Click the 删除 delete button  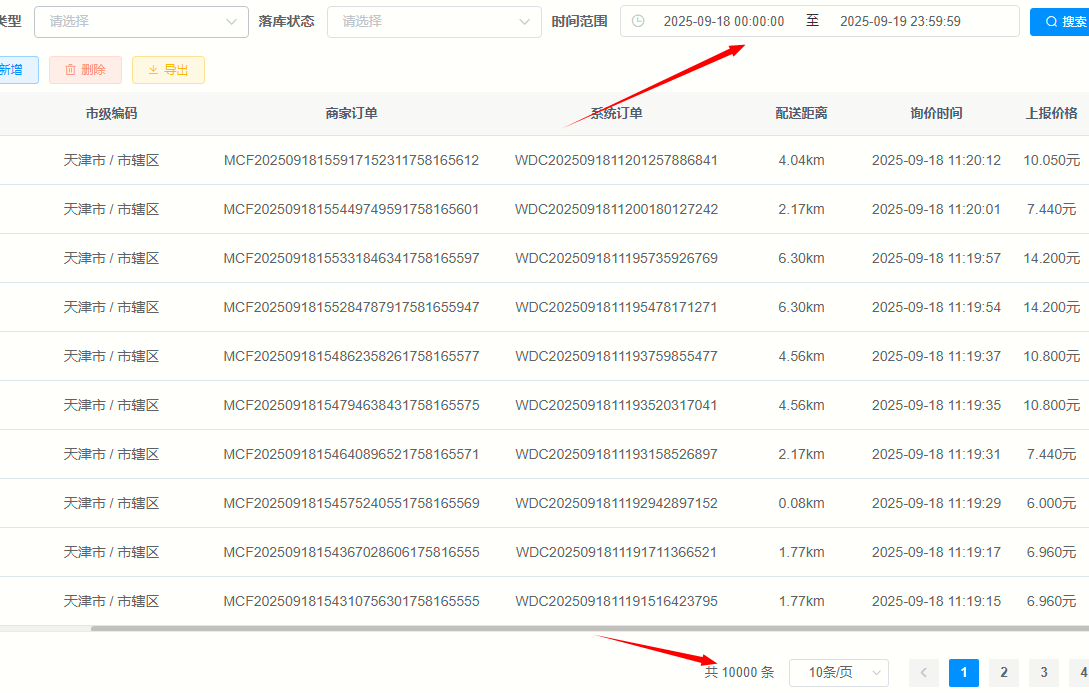click(x=85, y=70)
